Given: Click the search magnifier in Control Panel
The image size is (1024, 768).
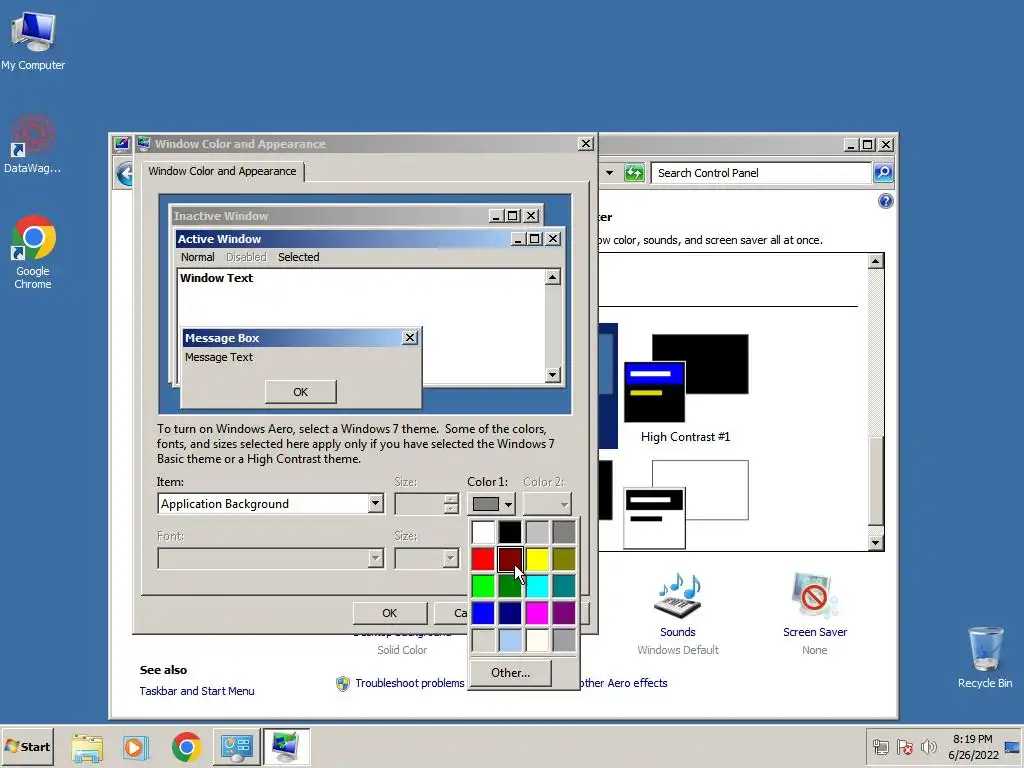Looking at the screenshot, I should tap(883, 173).
